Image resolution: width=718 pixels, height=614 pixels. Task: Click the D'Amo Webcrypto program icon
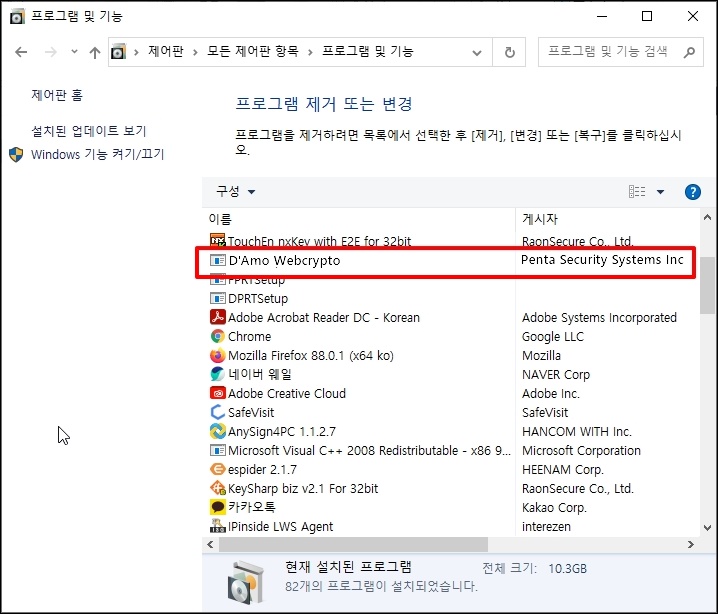(x=218, y=261)
